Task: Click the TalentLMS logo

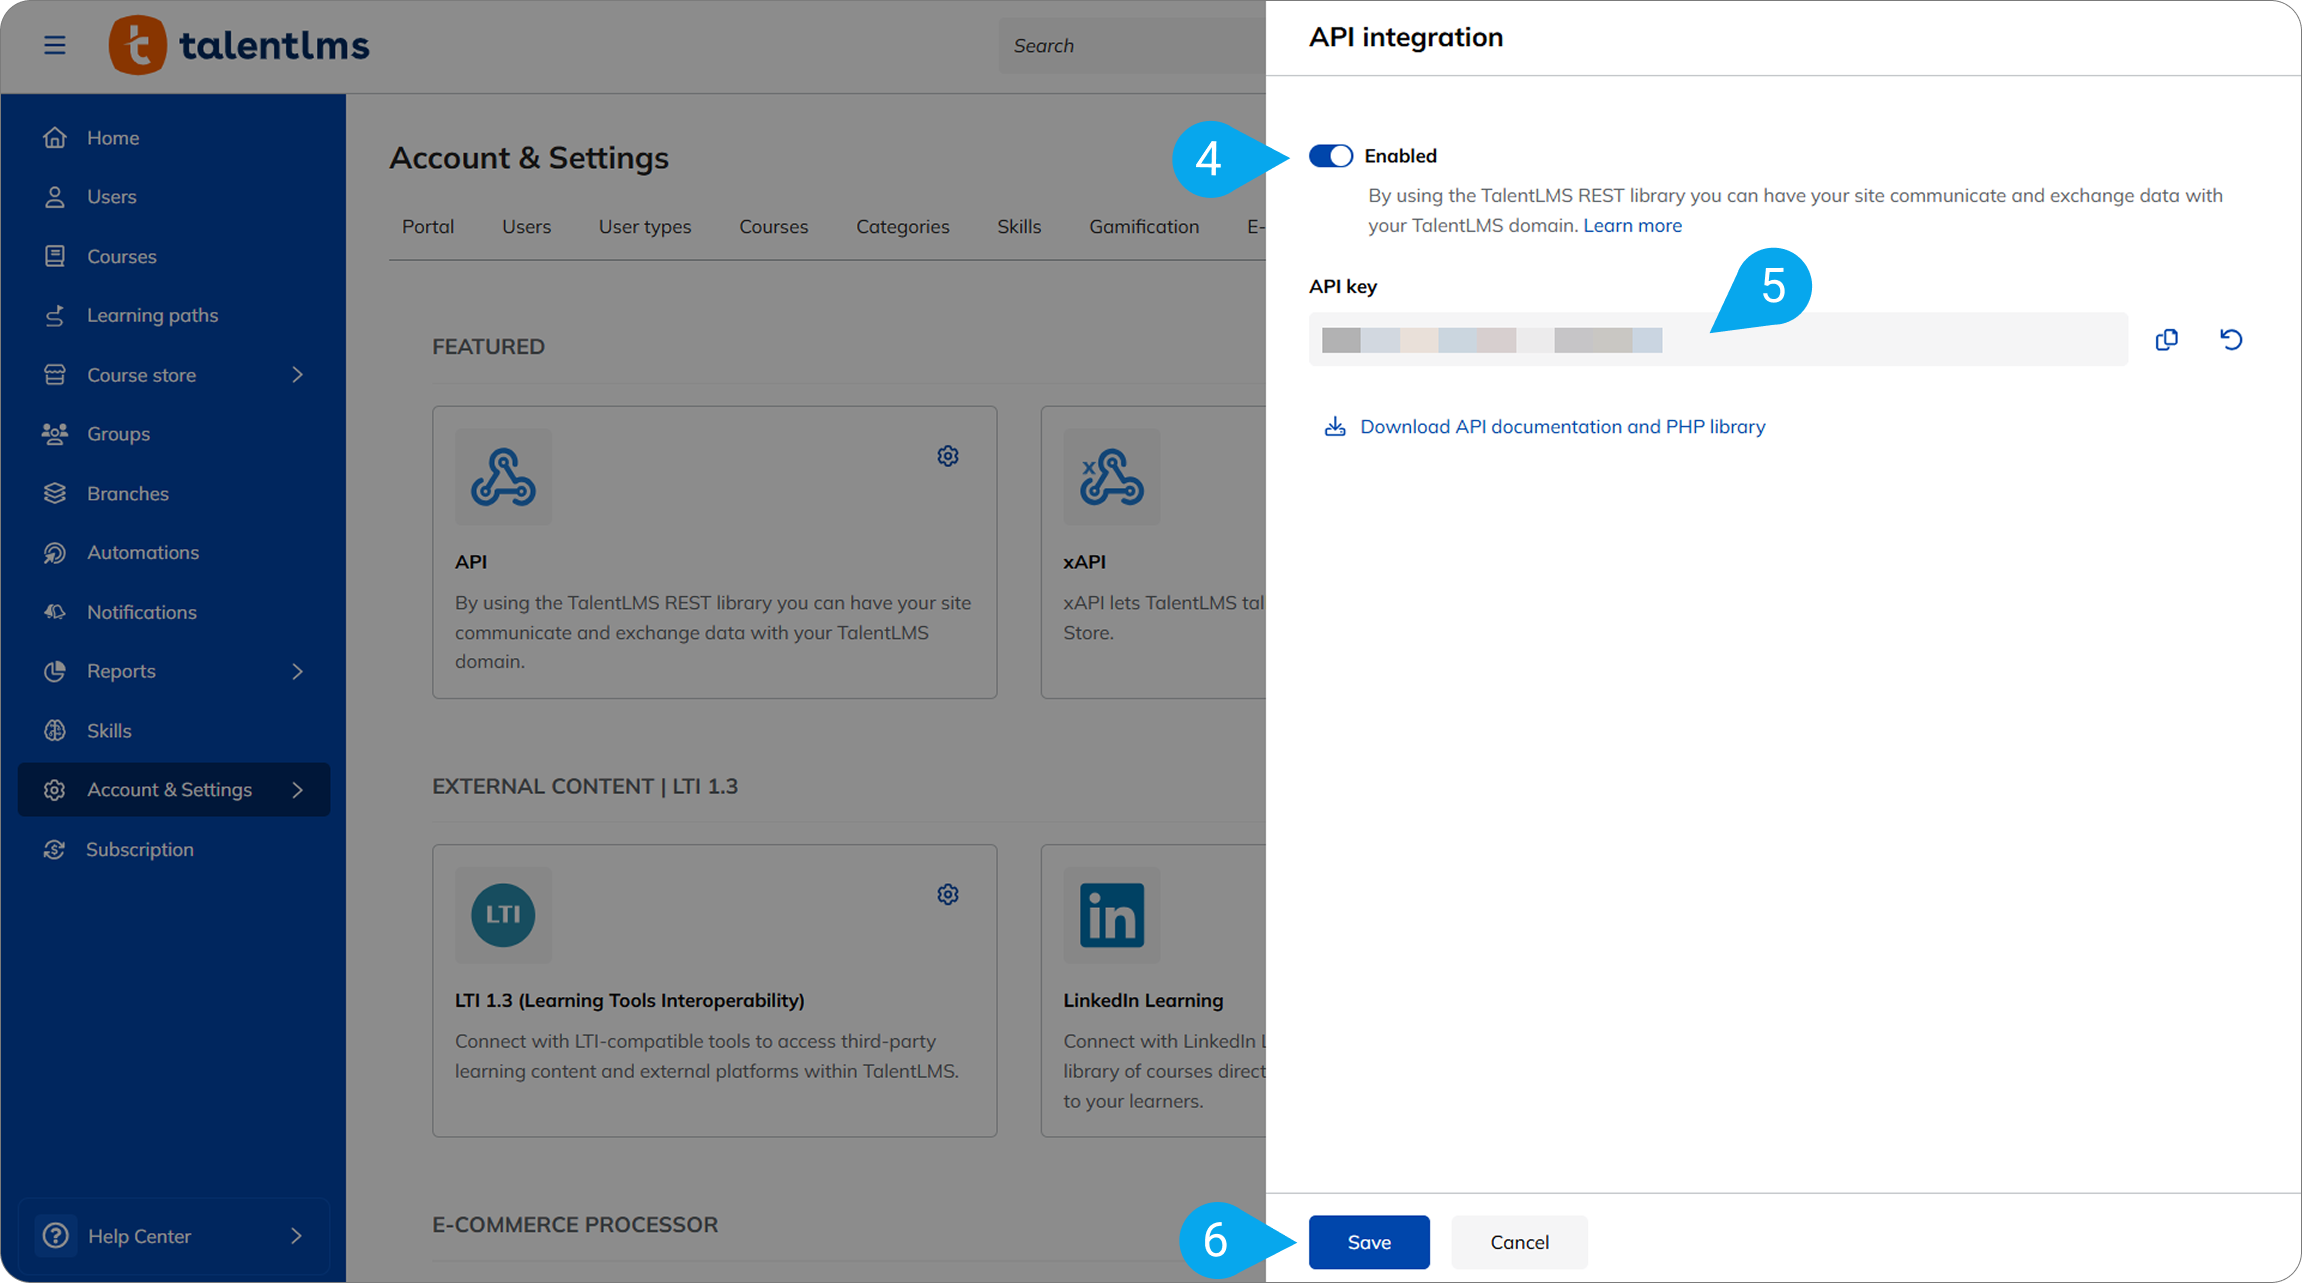Action: (239, 45)
